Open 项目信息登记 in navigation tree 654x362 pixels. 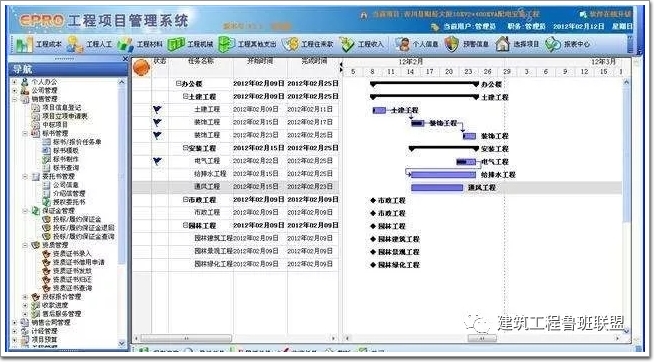point(61,107)
